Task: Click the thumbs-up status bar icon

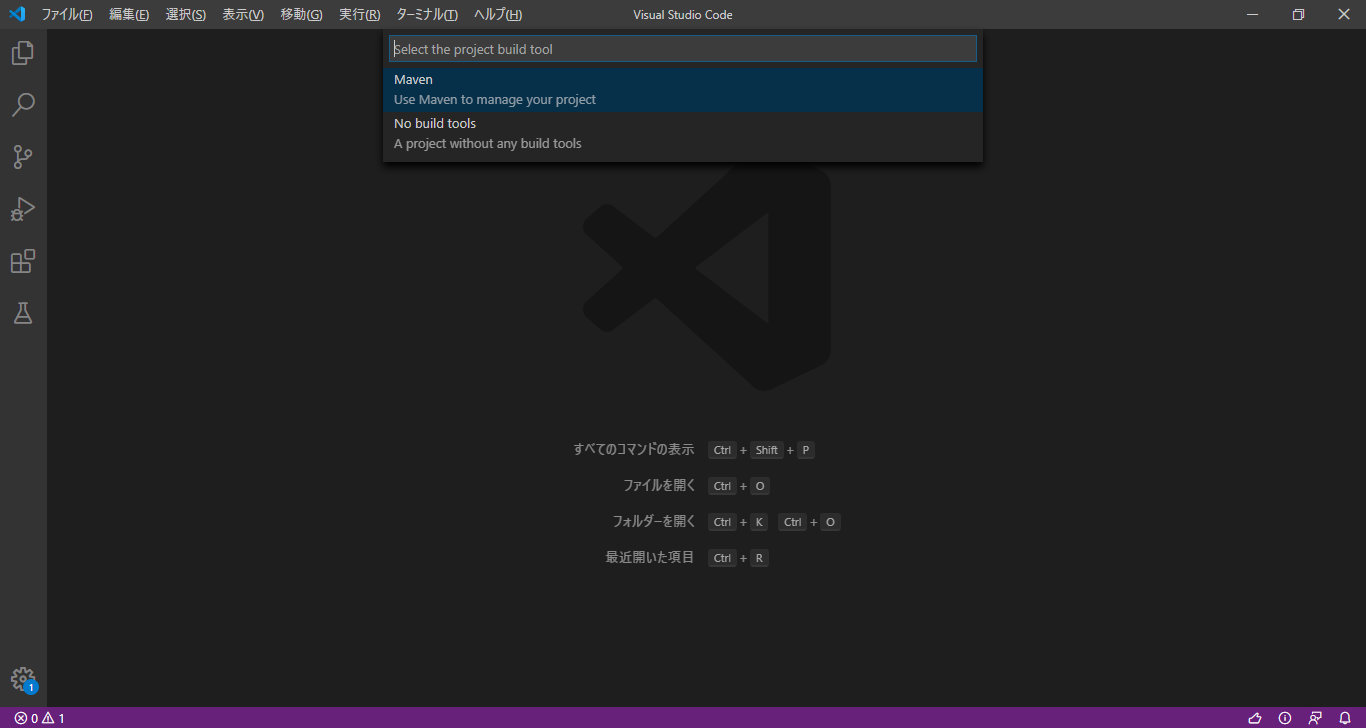Action: click(1255, 718)
